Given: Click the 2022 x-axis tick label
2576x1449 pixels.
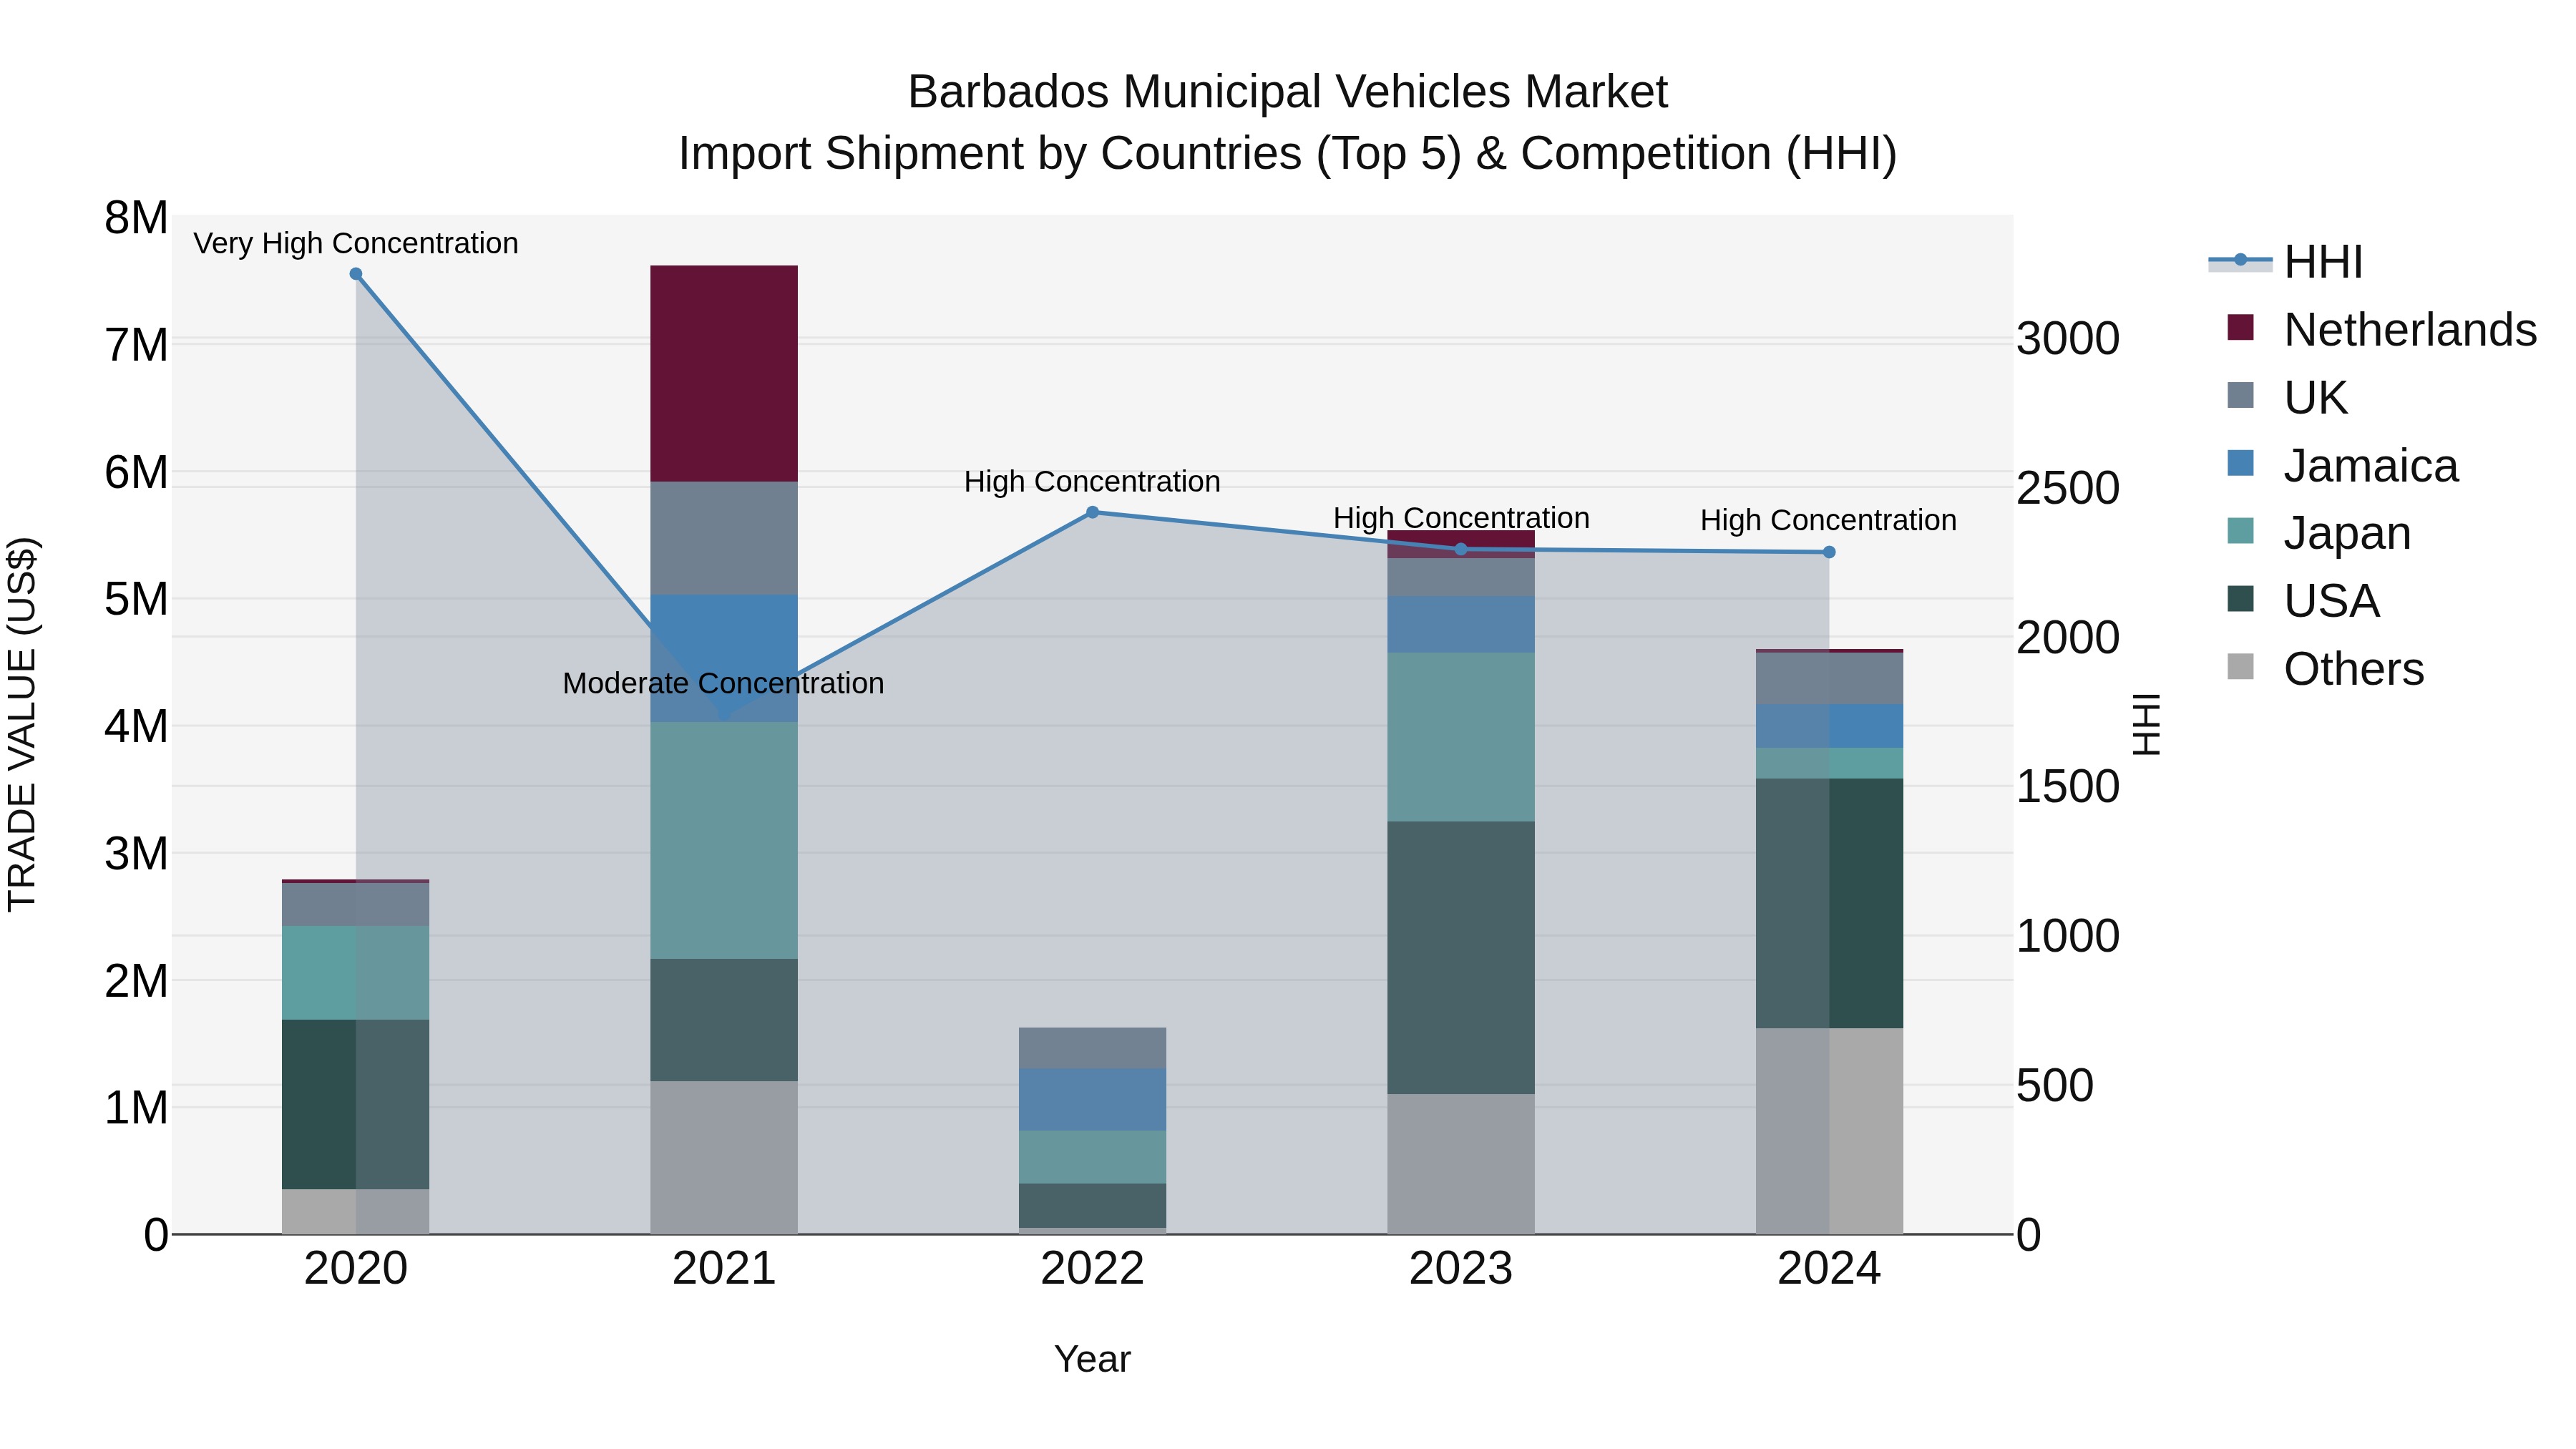Looking at the screenshot, I should pos(1092,1269).
